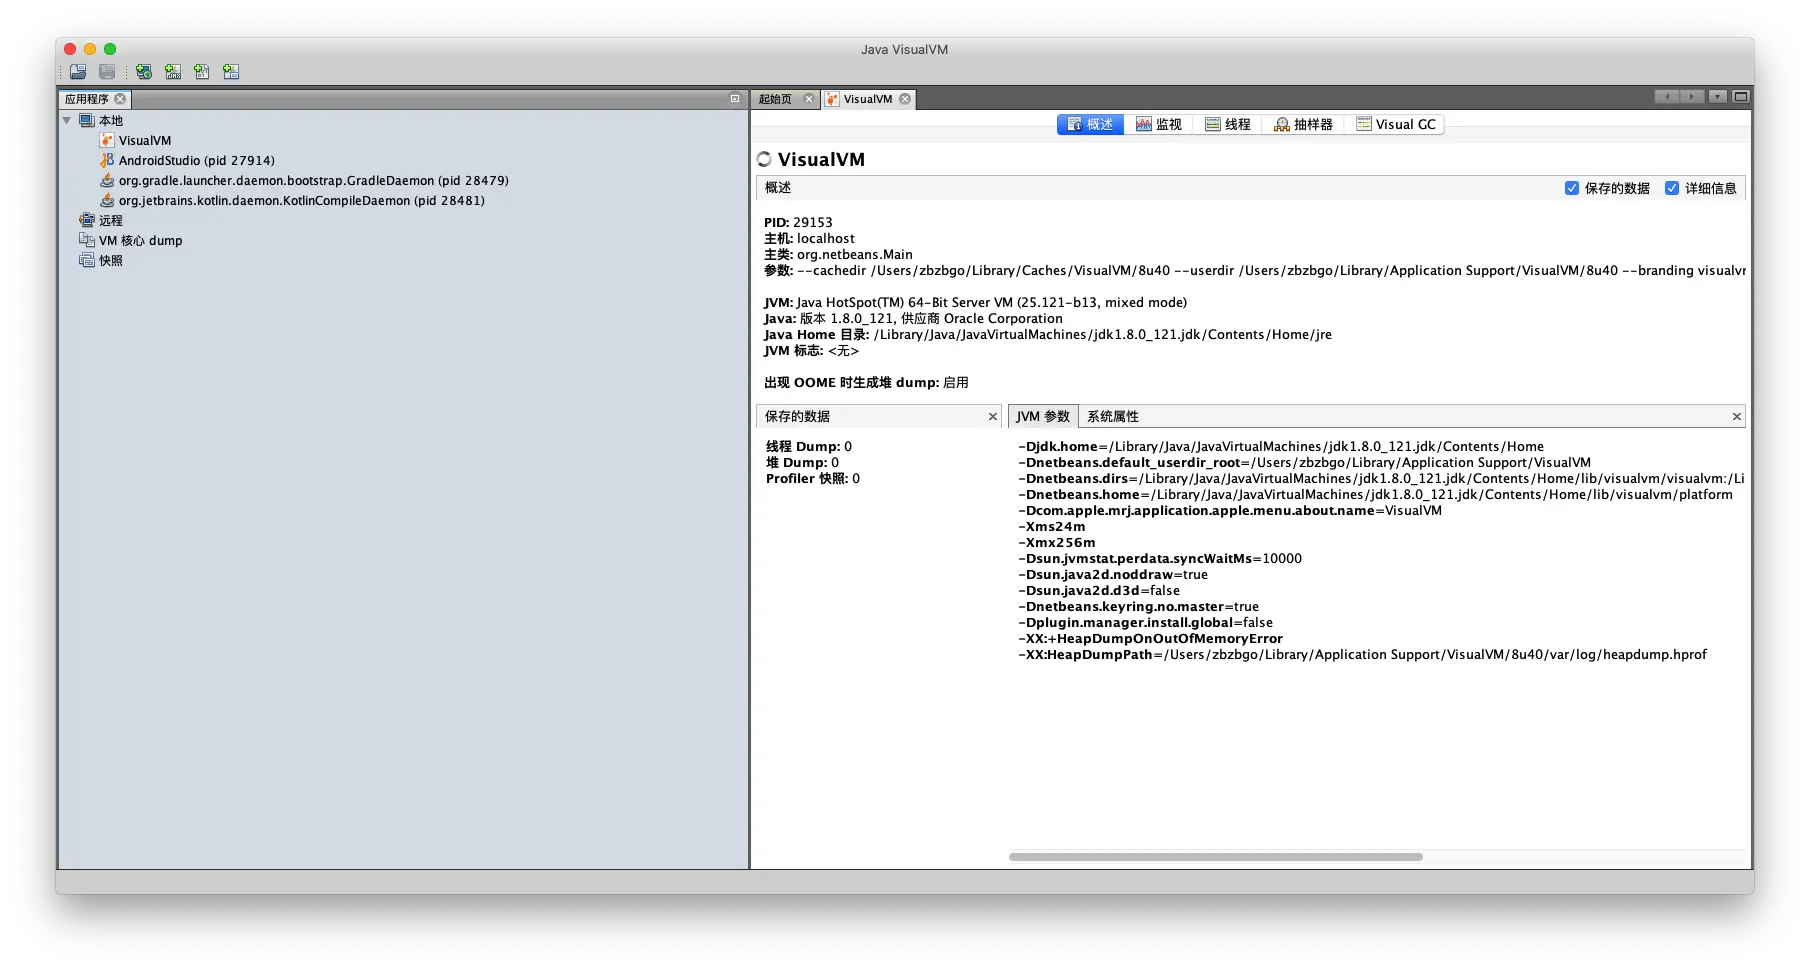
Task: Click the 本地 computer icon in tree
Action: pyautogui.click(x=87, y=121)
